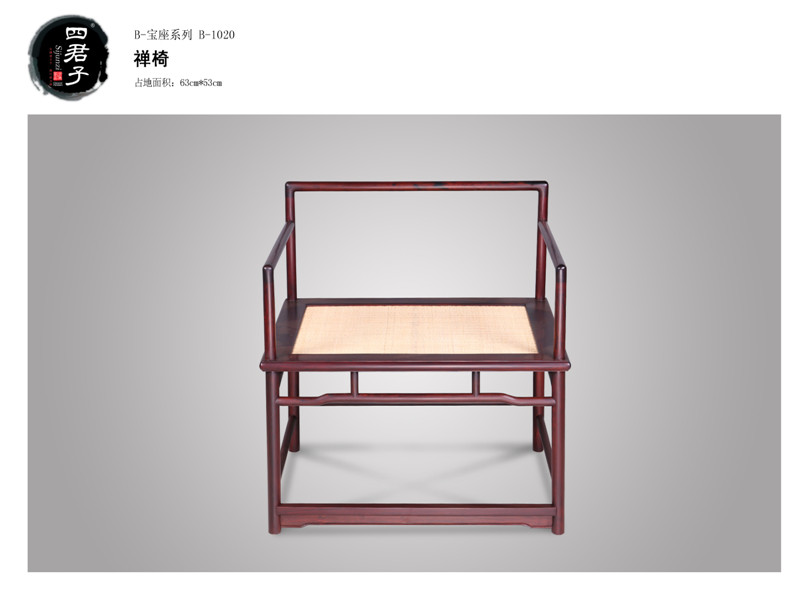Click the chair's left armrest
Screen dimensions: 800x600
click(x=279, y=246)
